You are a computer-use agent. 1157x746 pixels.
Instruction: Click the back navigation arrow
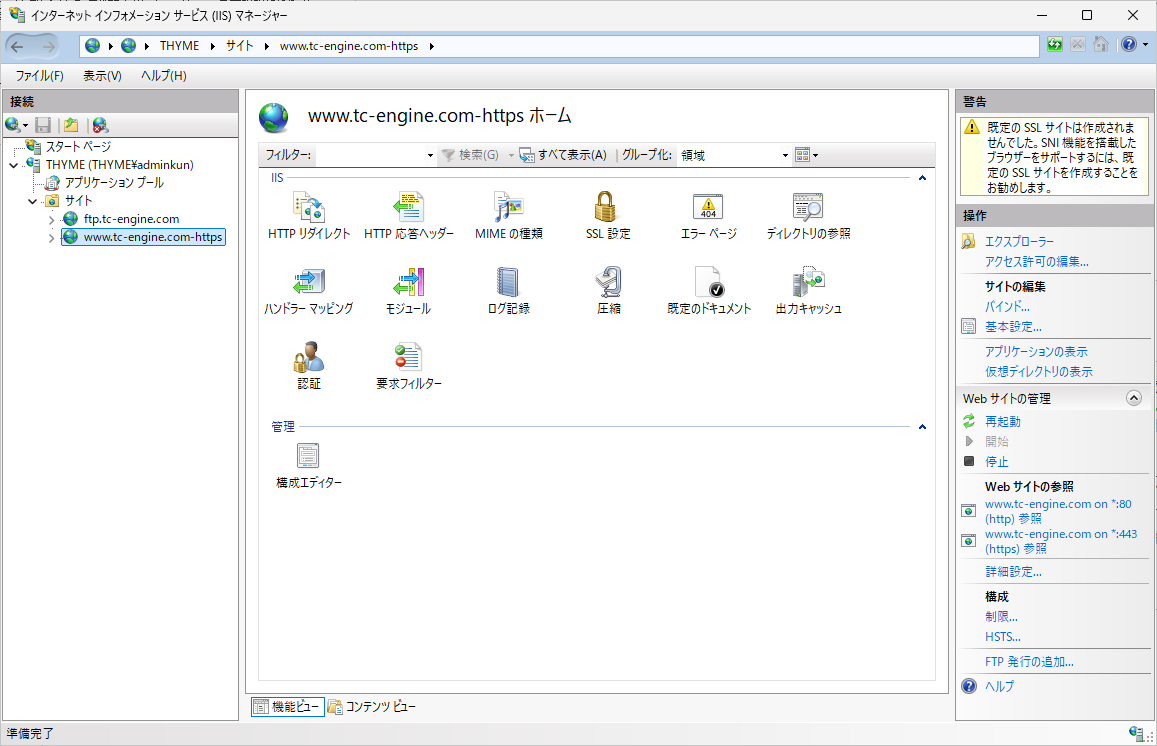coord(18,46)
